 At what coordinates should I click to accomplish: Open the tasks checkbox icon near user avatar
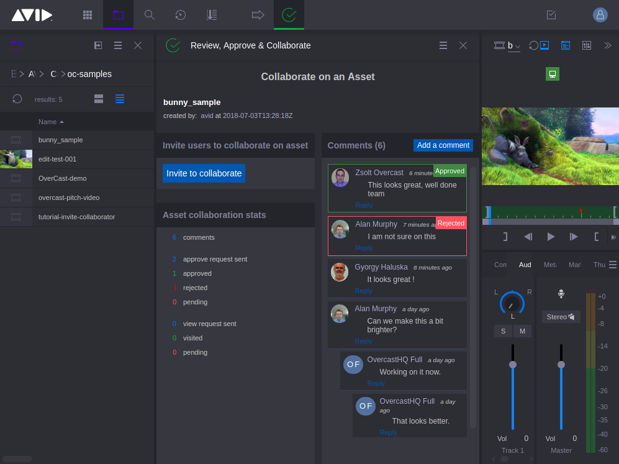pos(551,15)
